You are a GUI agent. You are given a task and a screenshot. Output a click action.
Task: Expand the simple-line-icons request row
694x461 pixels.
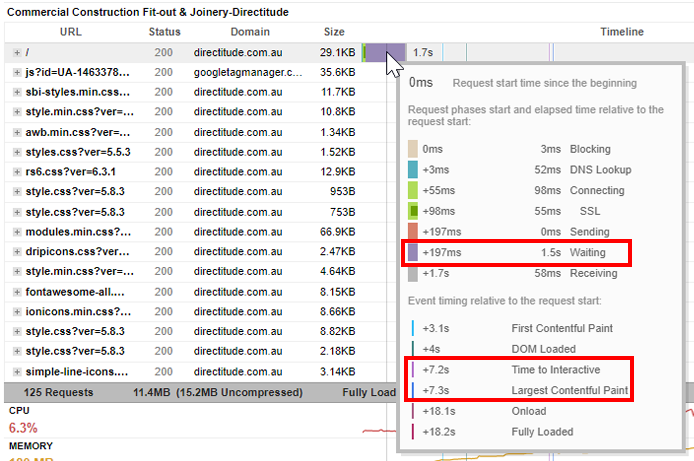coord(17,372)
